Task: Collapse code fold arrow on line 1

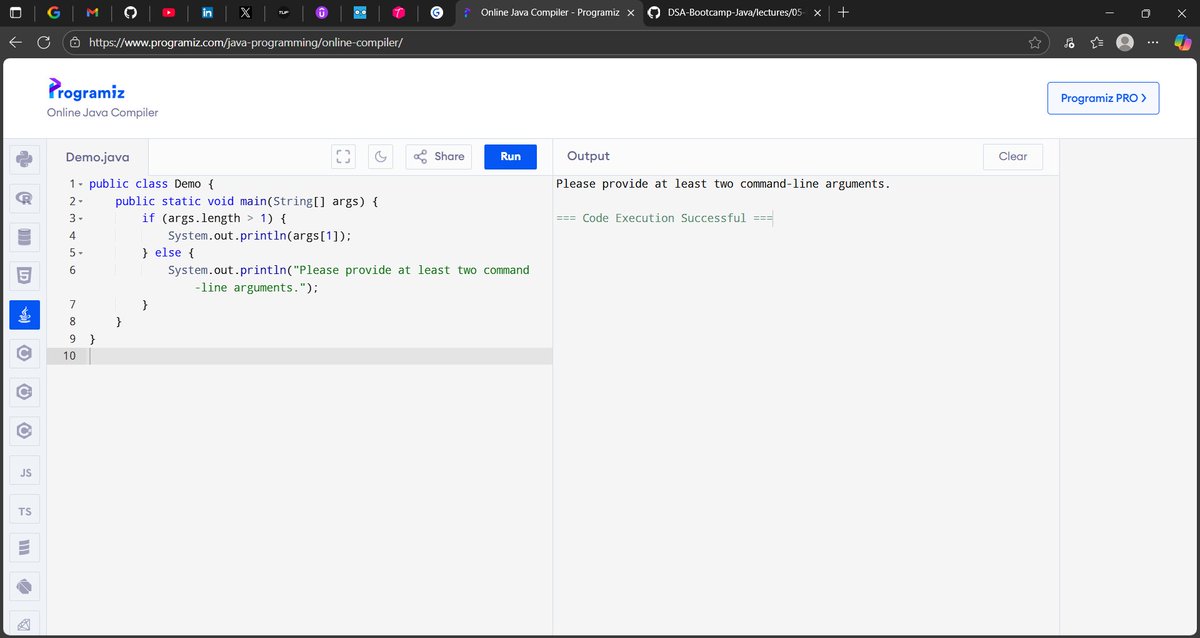Action: pyautogui.click(x=80, y=185)
